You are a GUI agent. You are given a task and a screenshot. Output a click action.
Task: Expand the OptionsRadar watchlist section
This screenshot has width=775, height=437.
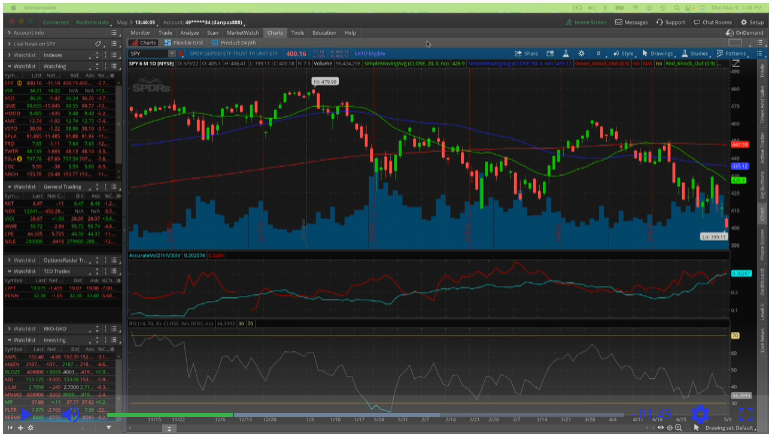[9, 260]
